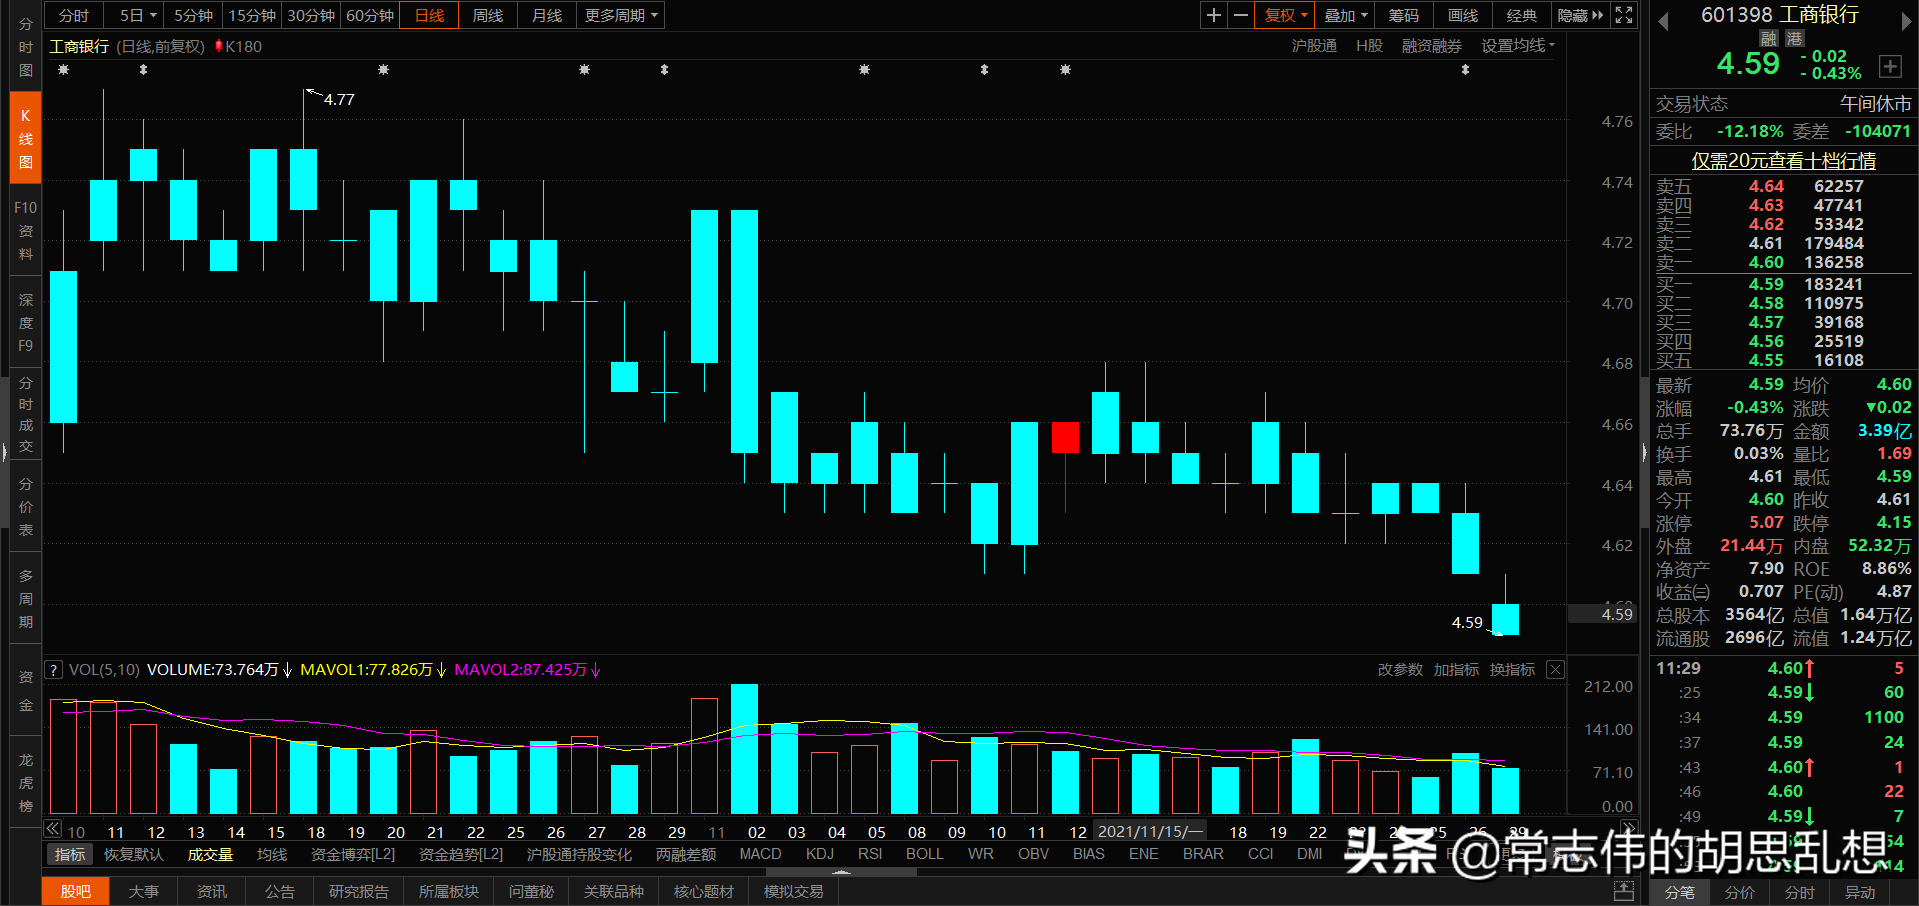Expand the 更多周期 period dropdown
The height and width of the screenshot is (906, 1919).
pos(619,15)
